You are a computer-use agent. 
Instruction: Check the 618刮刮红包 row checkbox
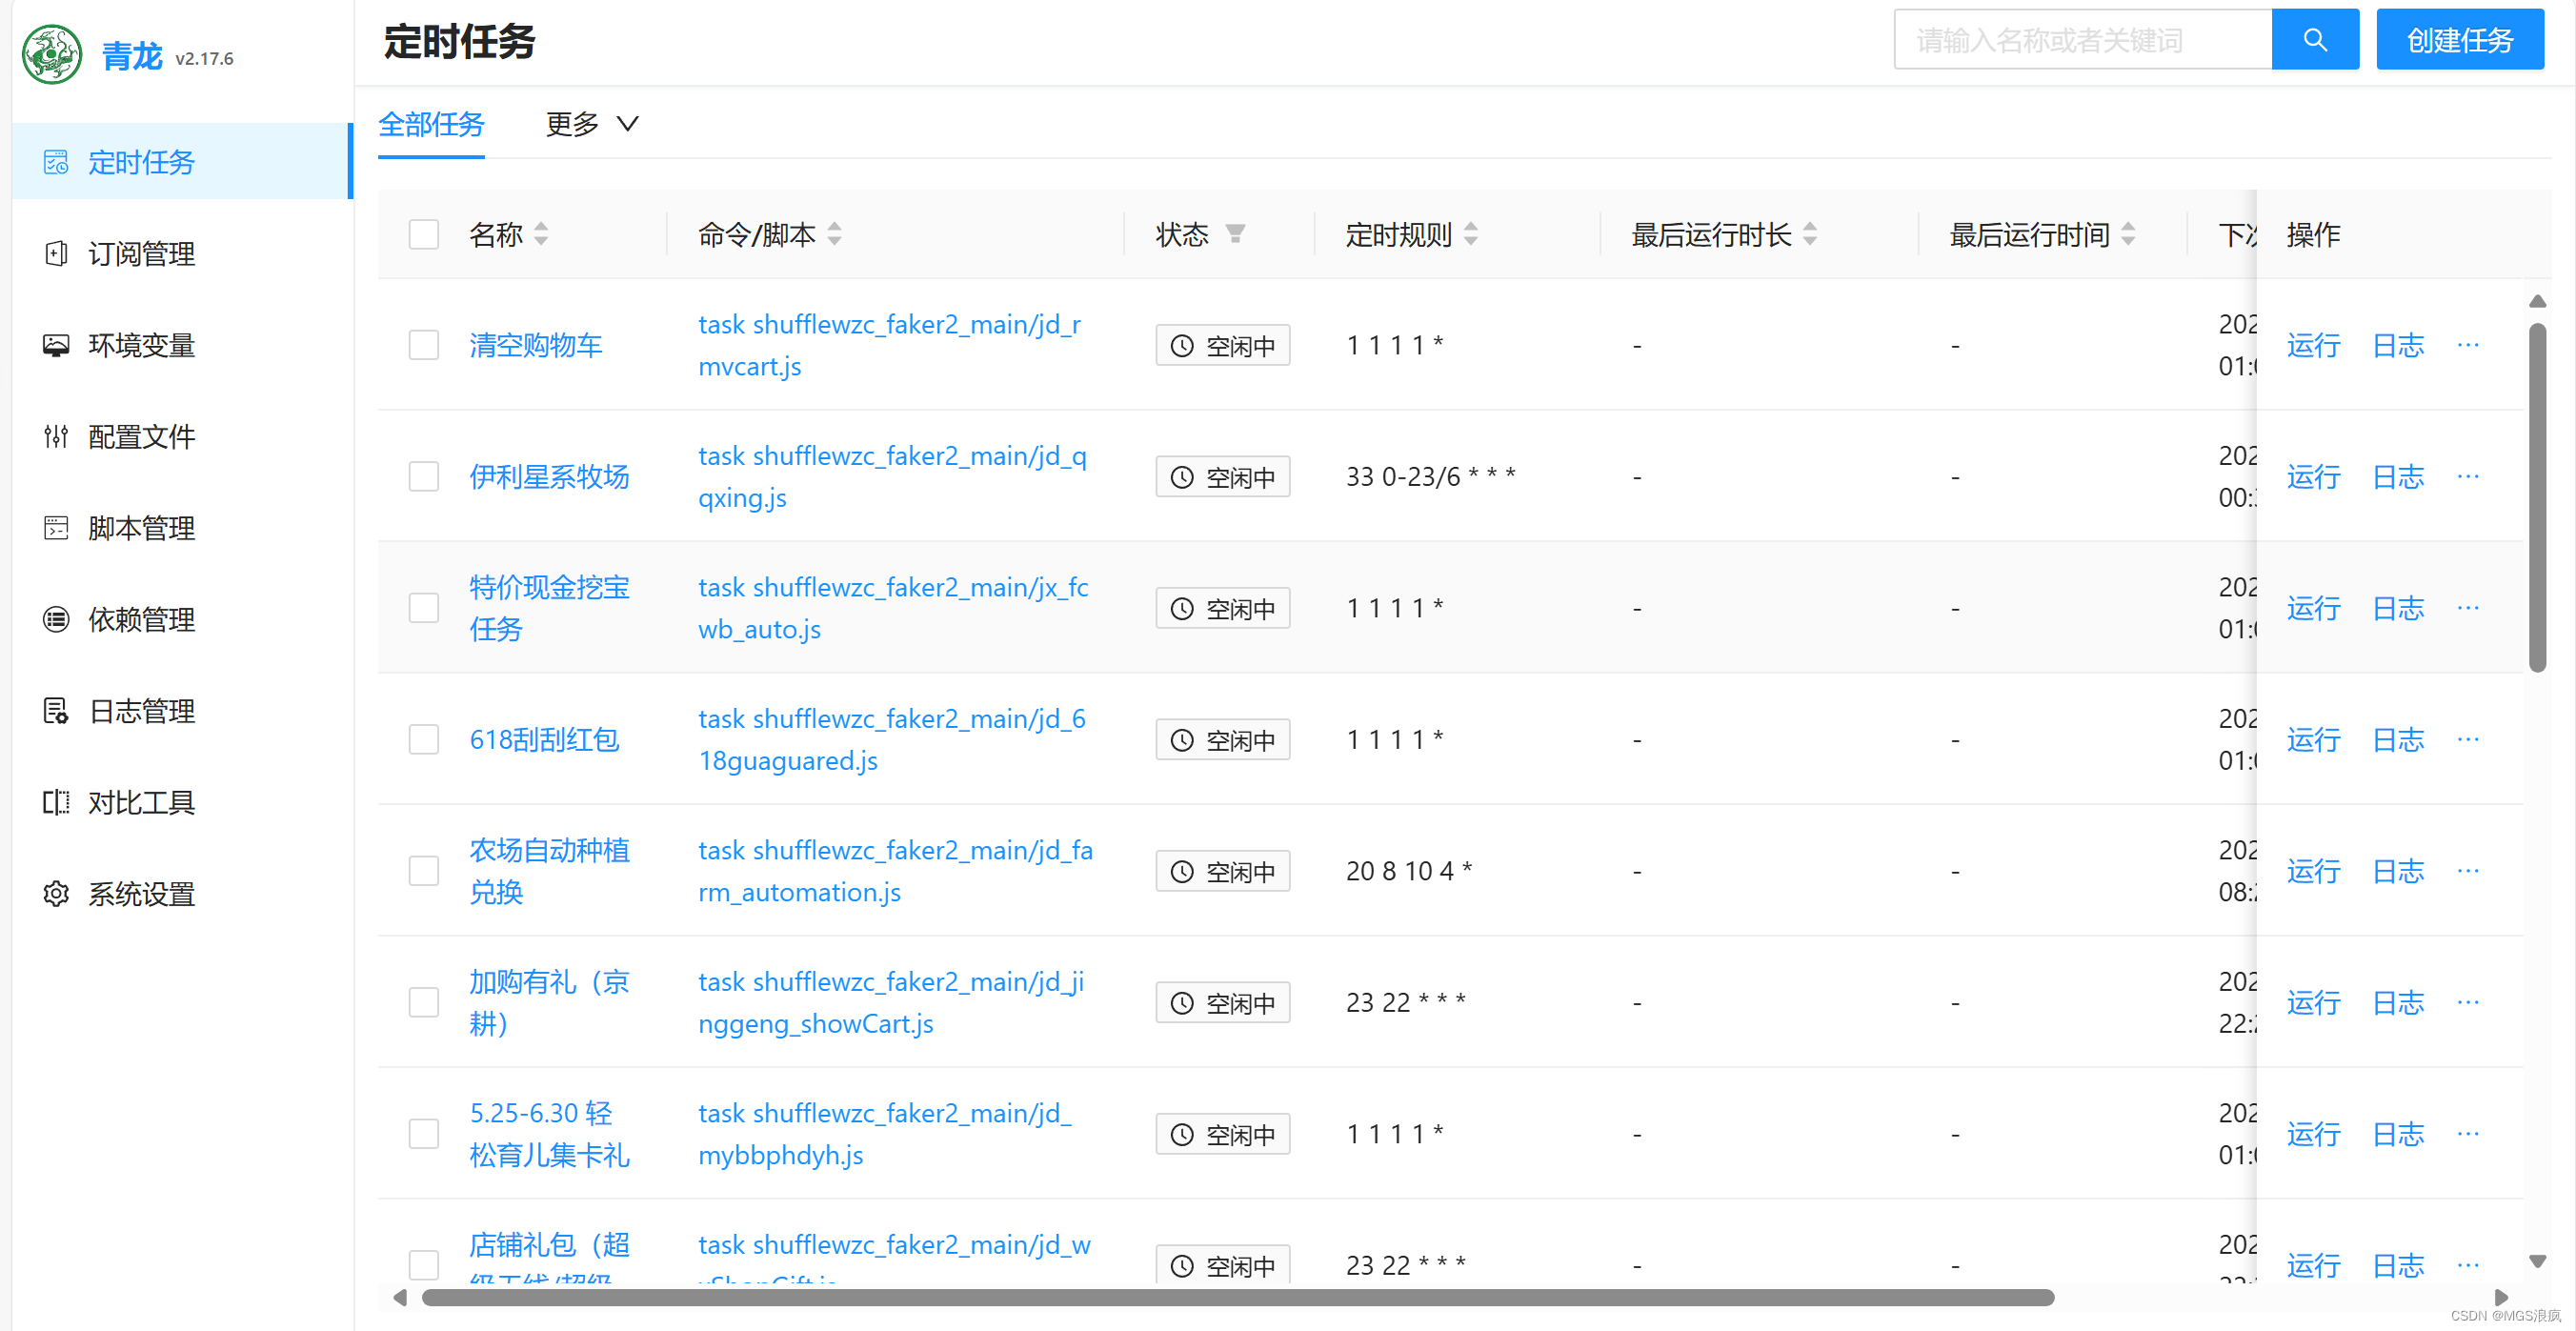click(x=424, y=740)
